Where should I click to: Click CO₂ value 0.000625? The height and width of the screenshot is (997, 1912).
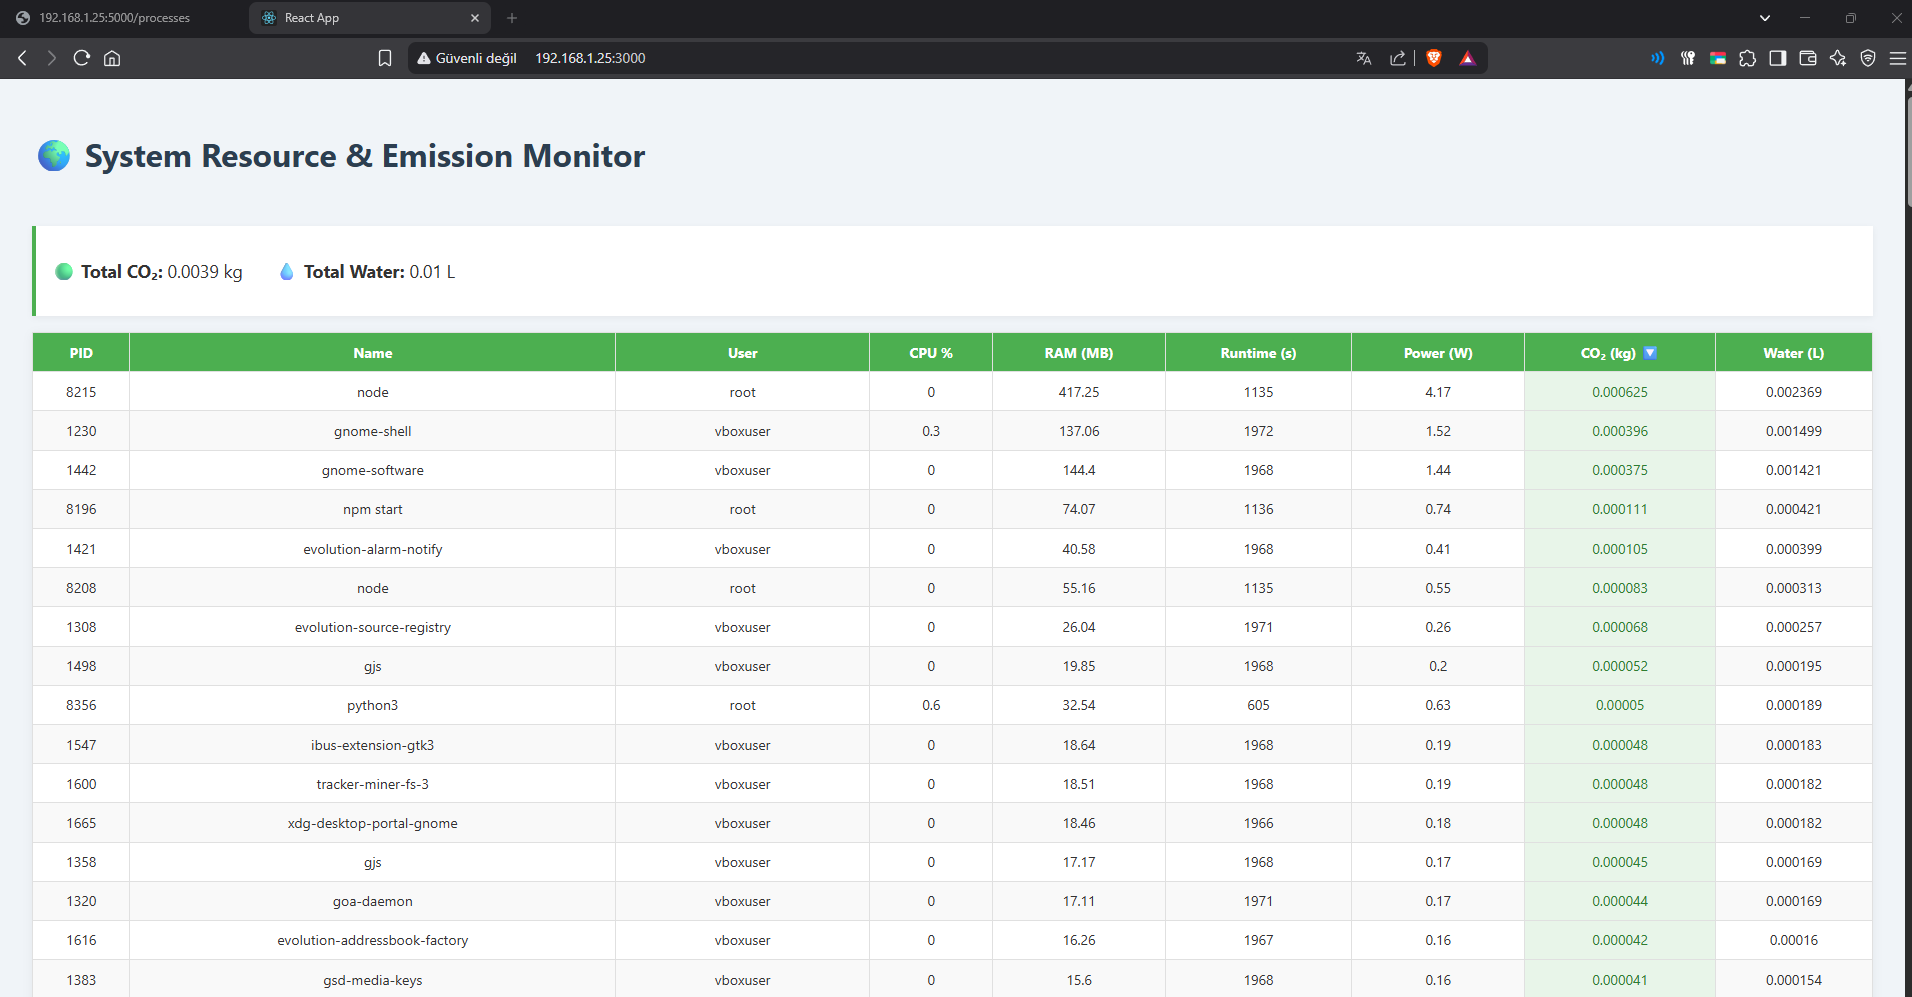1620,392
